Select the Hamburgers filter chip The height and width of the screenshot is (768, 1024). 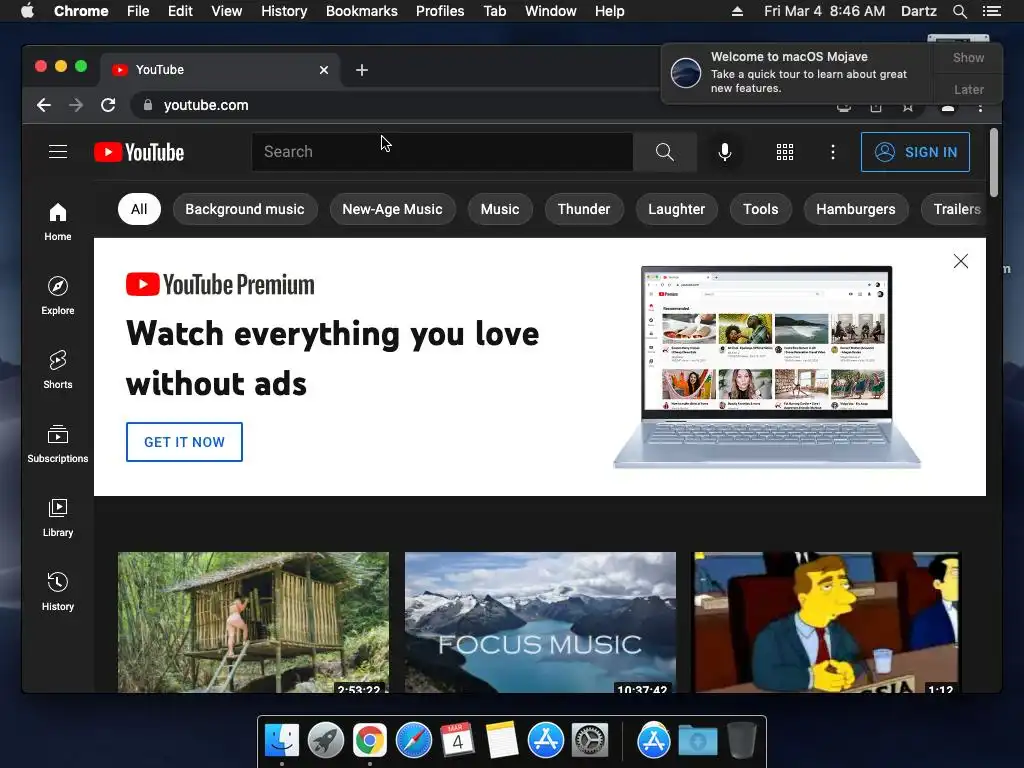(x=856, y=209)
